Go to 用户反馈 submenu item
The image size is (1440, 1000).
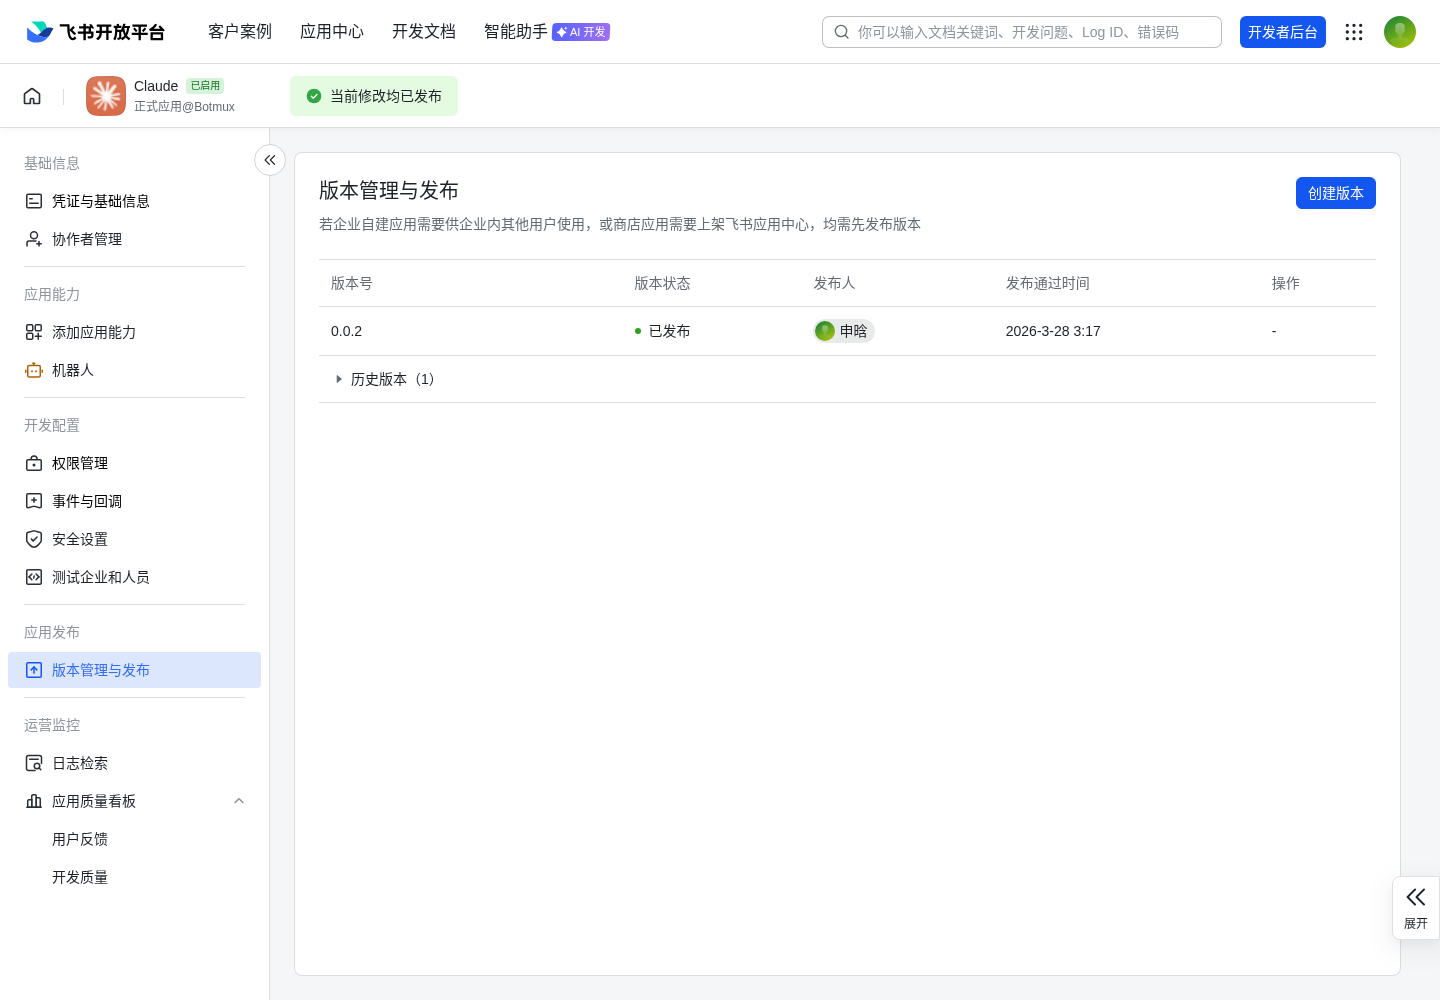pos(80,839)
